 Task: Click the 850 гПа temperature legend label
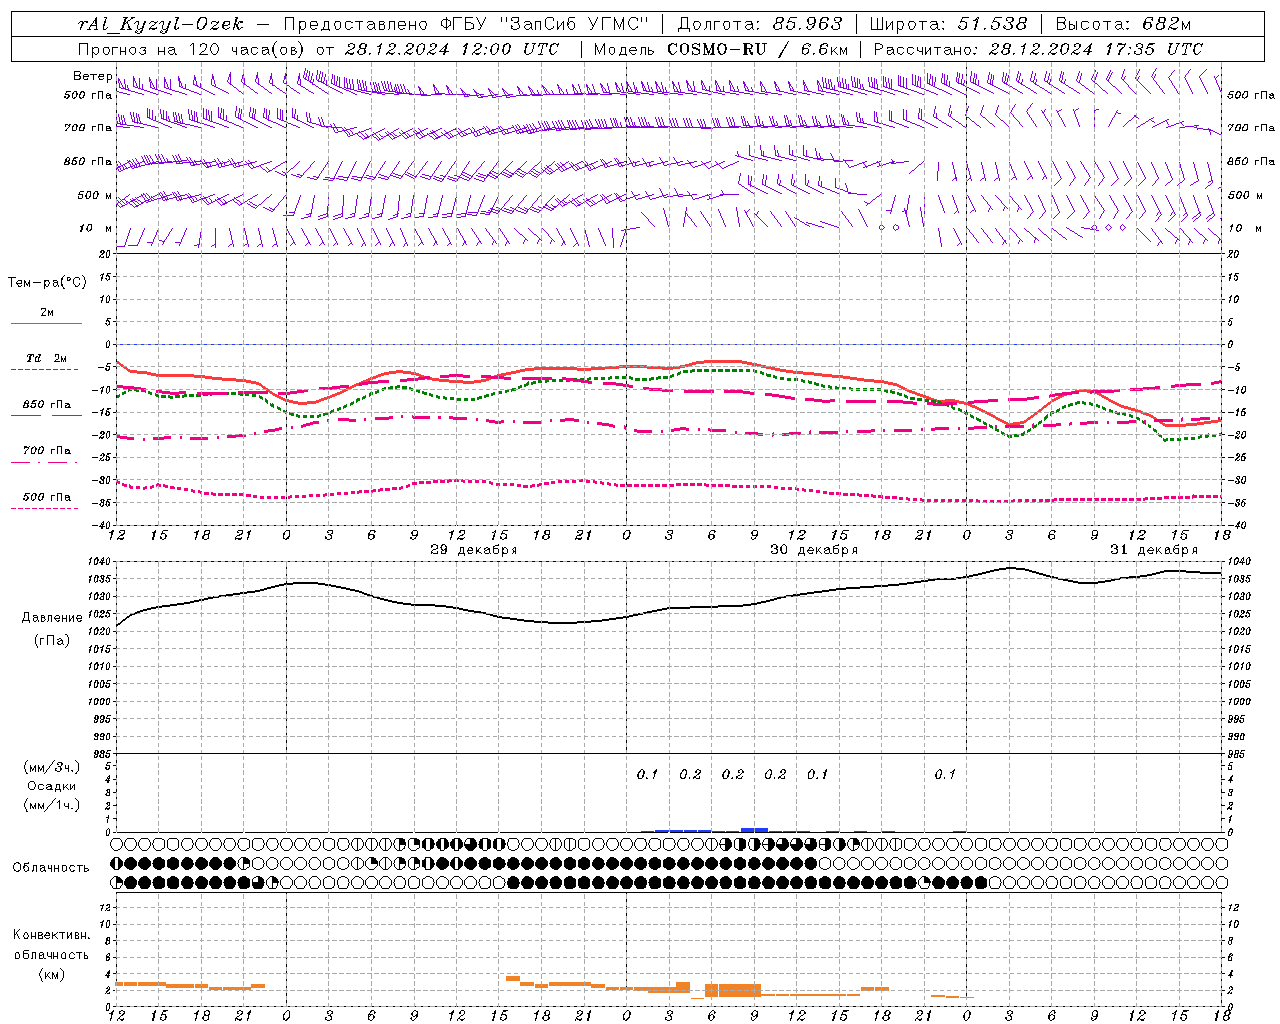pos(46,405)
